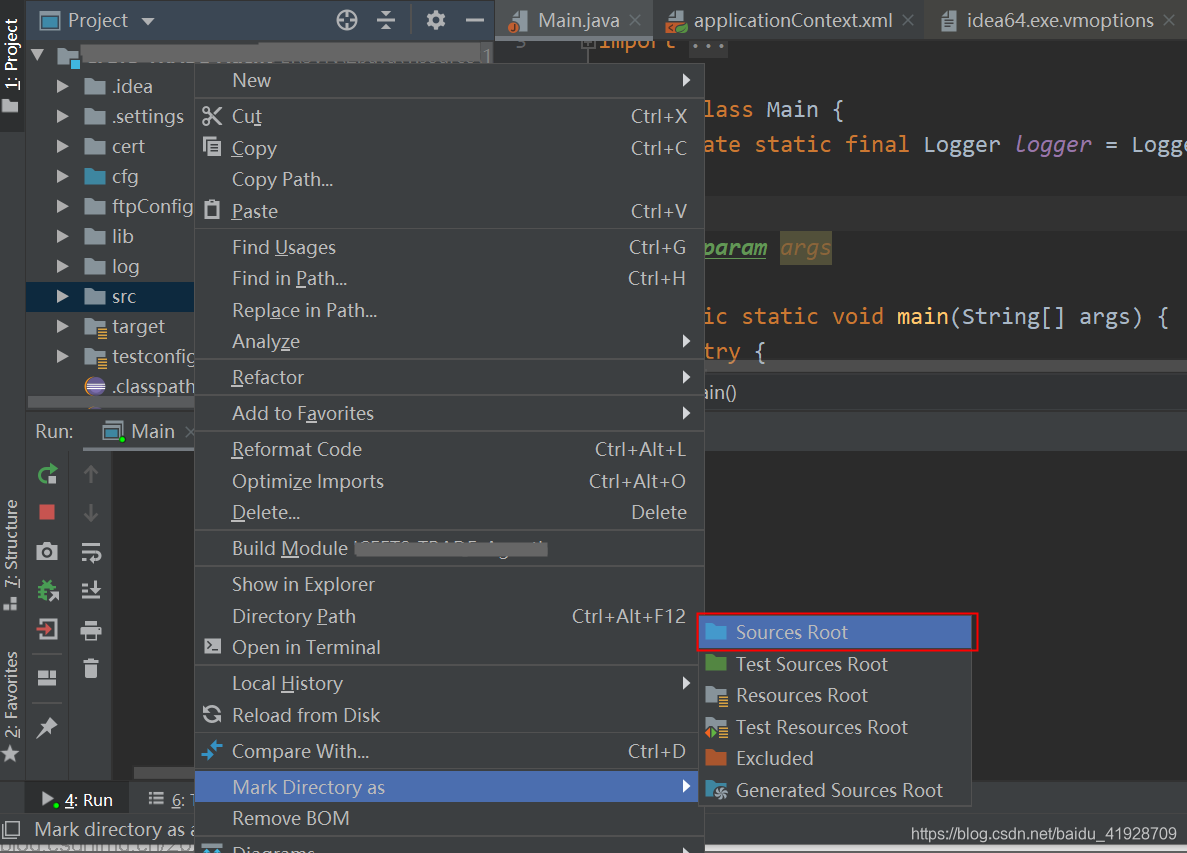Open the Run tool window via 4: Run

tap(77, 798)
